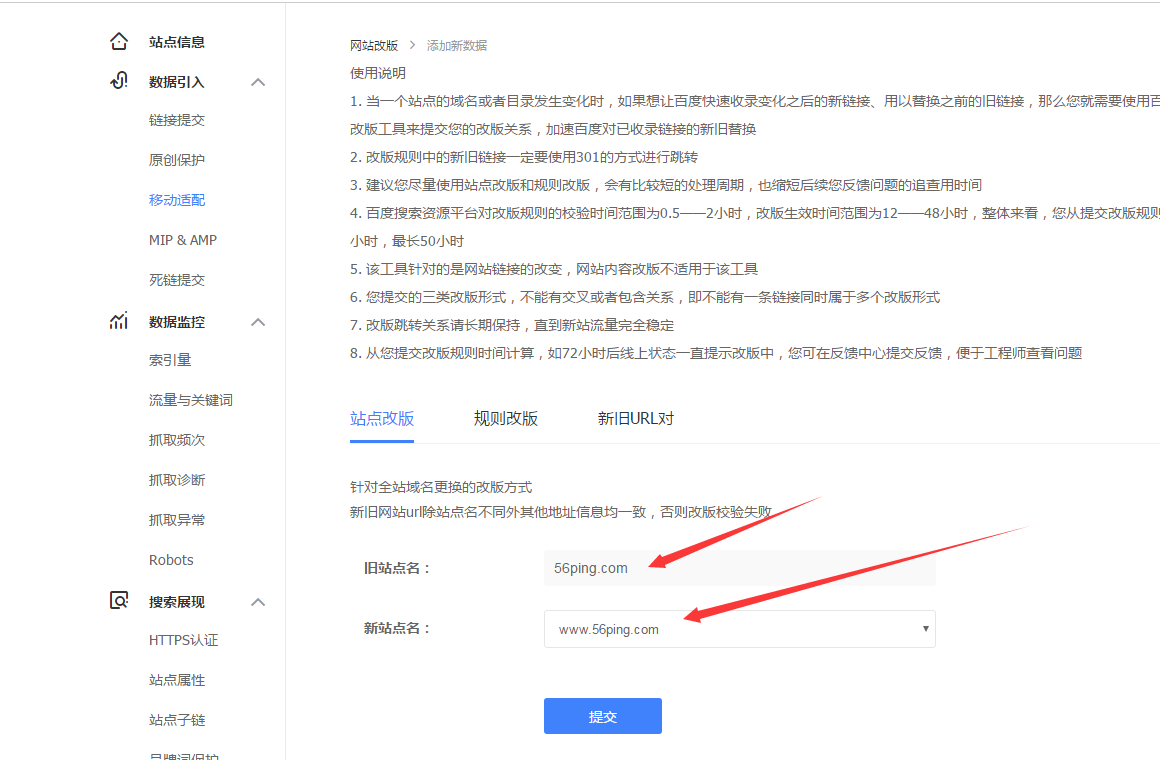Select the 站点改版 tab
1160x760 pixels.
(x=382, y=418)
